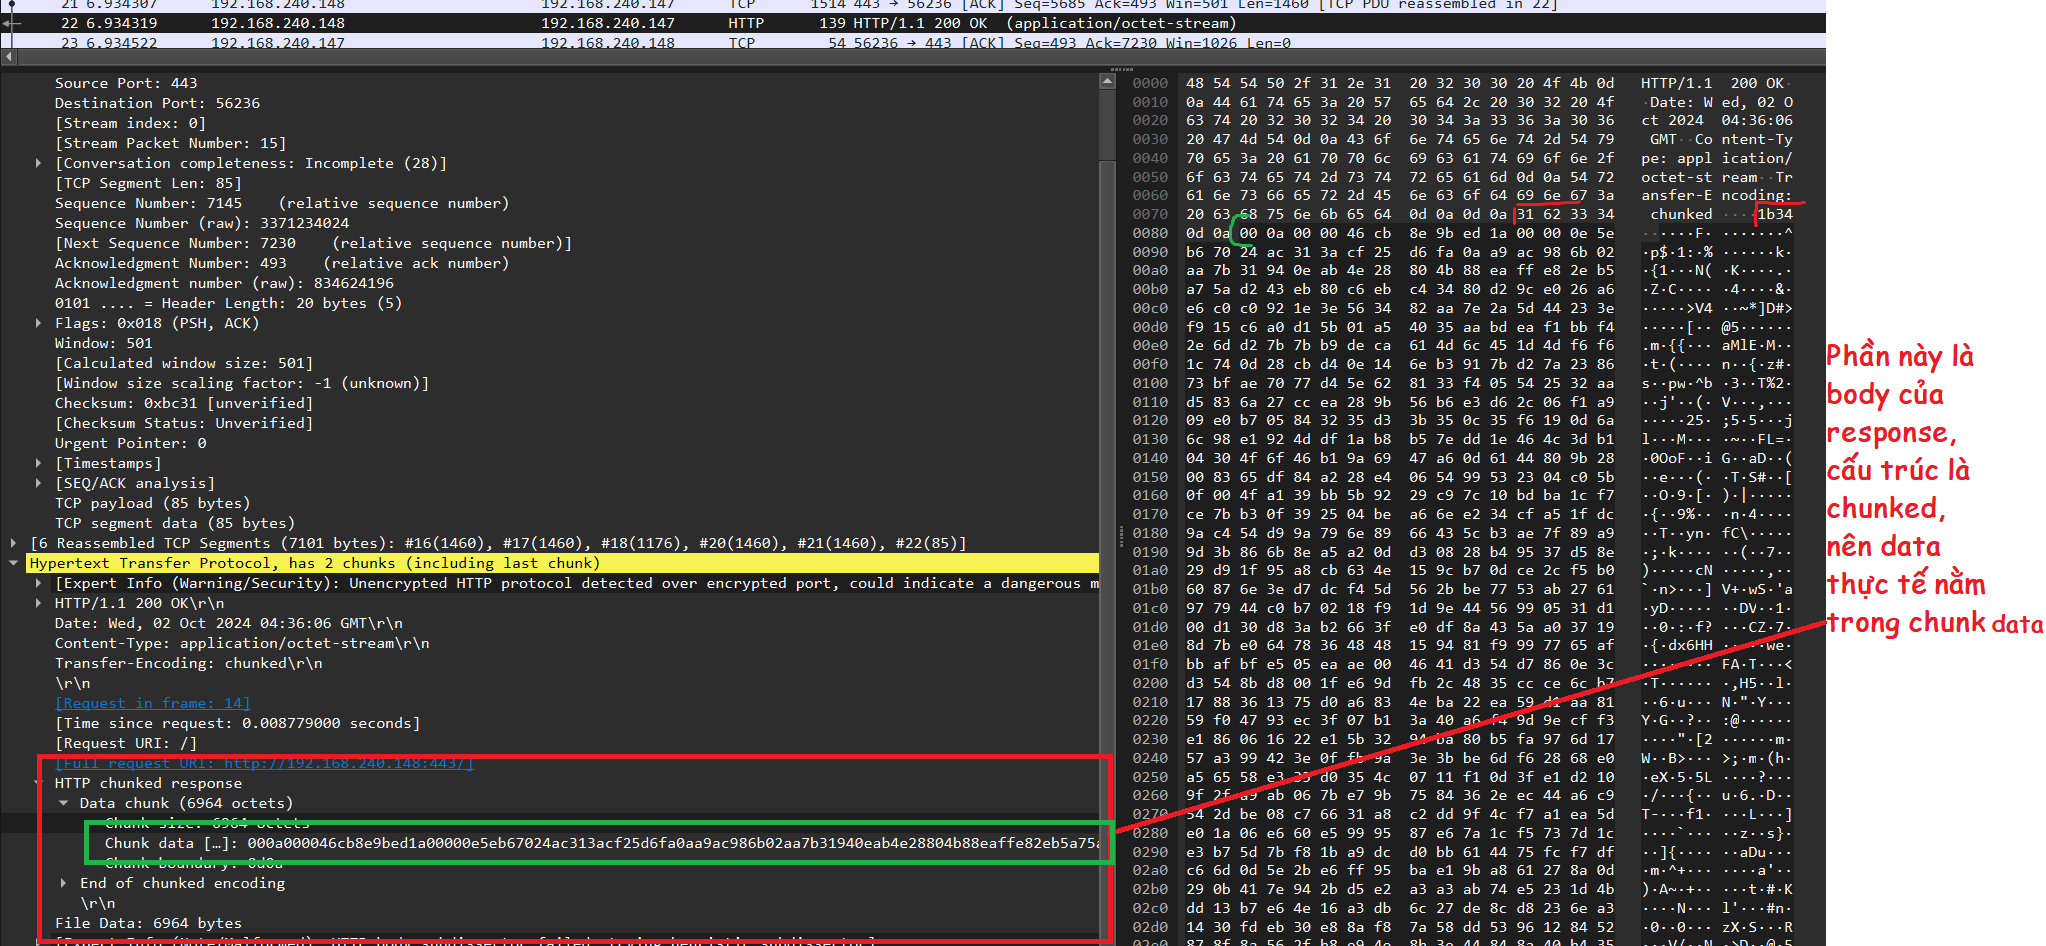Select the Transfer-Encoding: chunked line
The height and width of the screenshot is (946, 2046).
(x=188, y=663)
